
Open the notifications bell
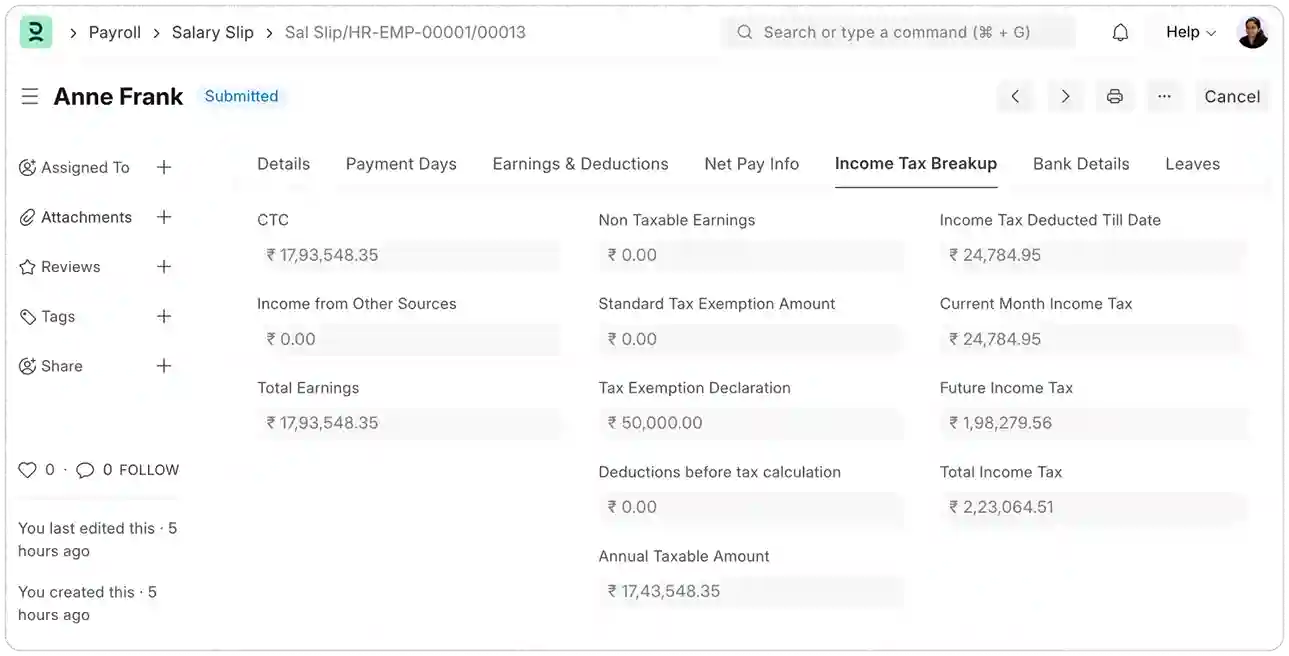[x=1120, y=31]
